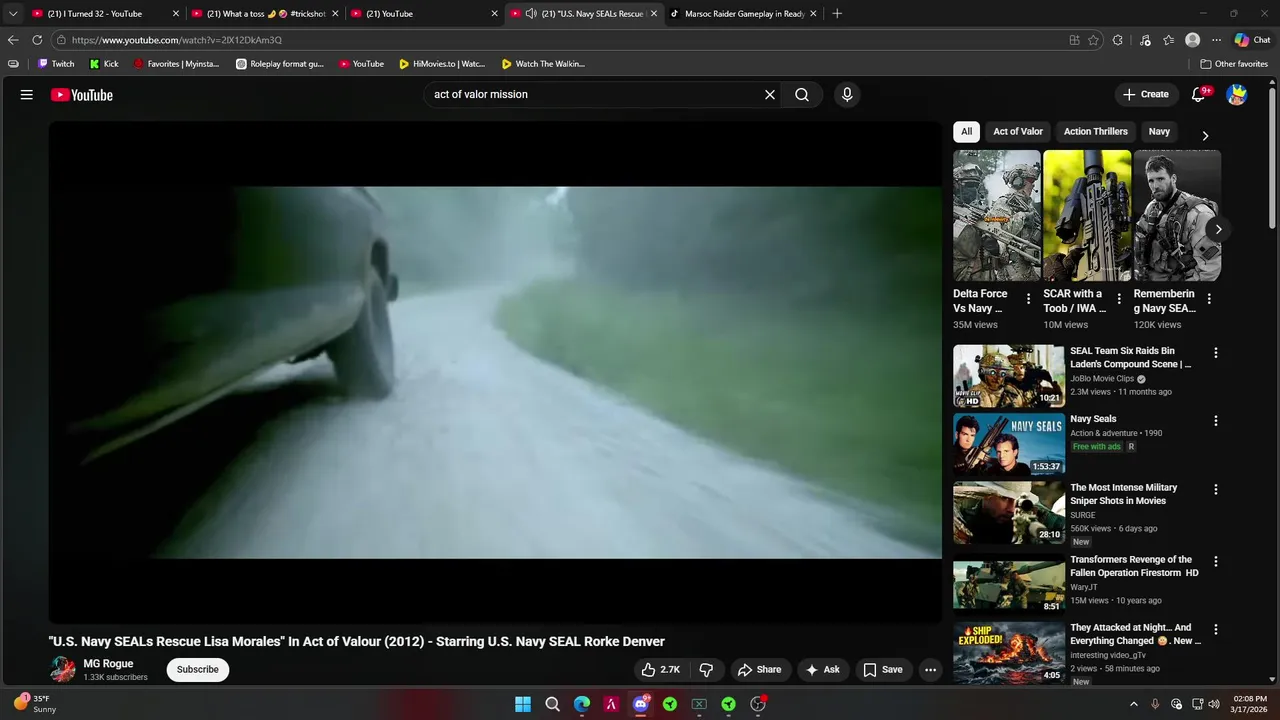Click inside the video player frame
Viewport: 1280px width, 720px height.
point(495,372)
